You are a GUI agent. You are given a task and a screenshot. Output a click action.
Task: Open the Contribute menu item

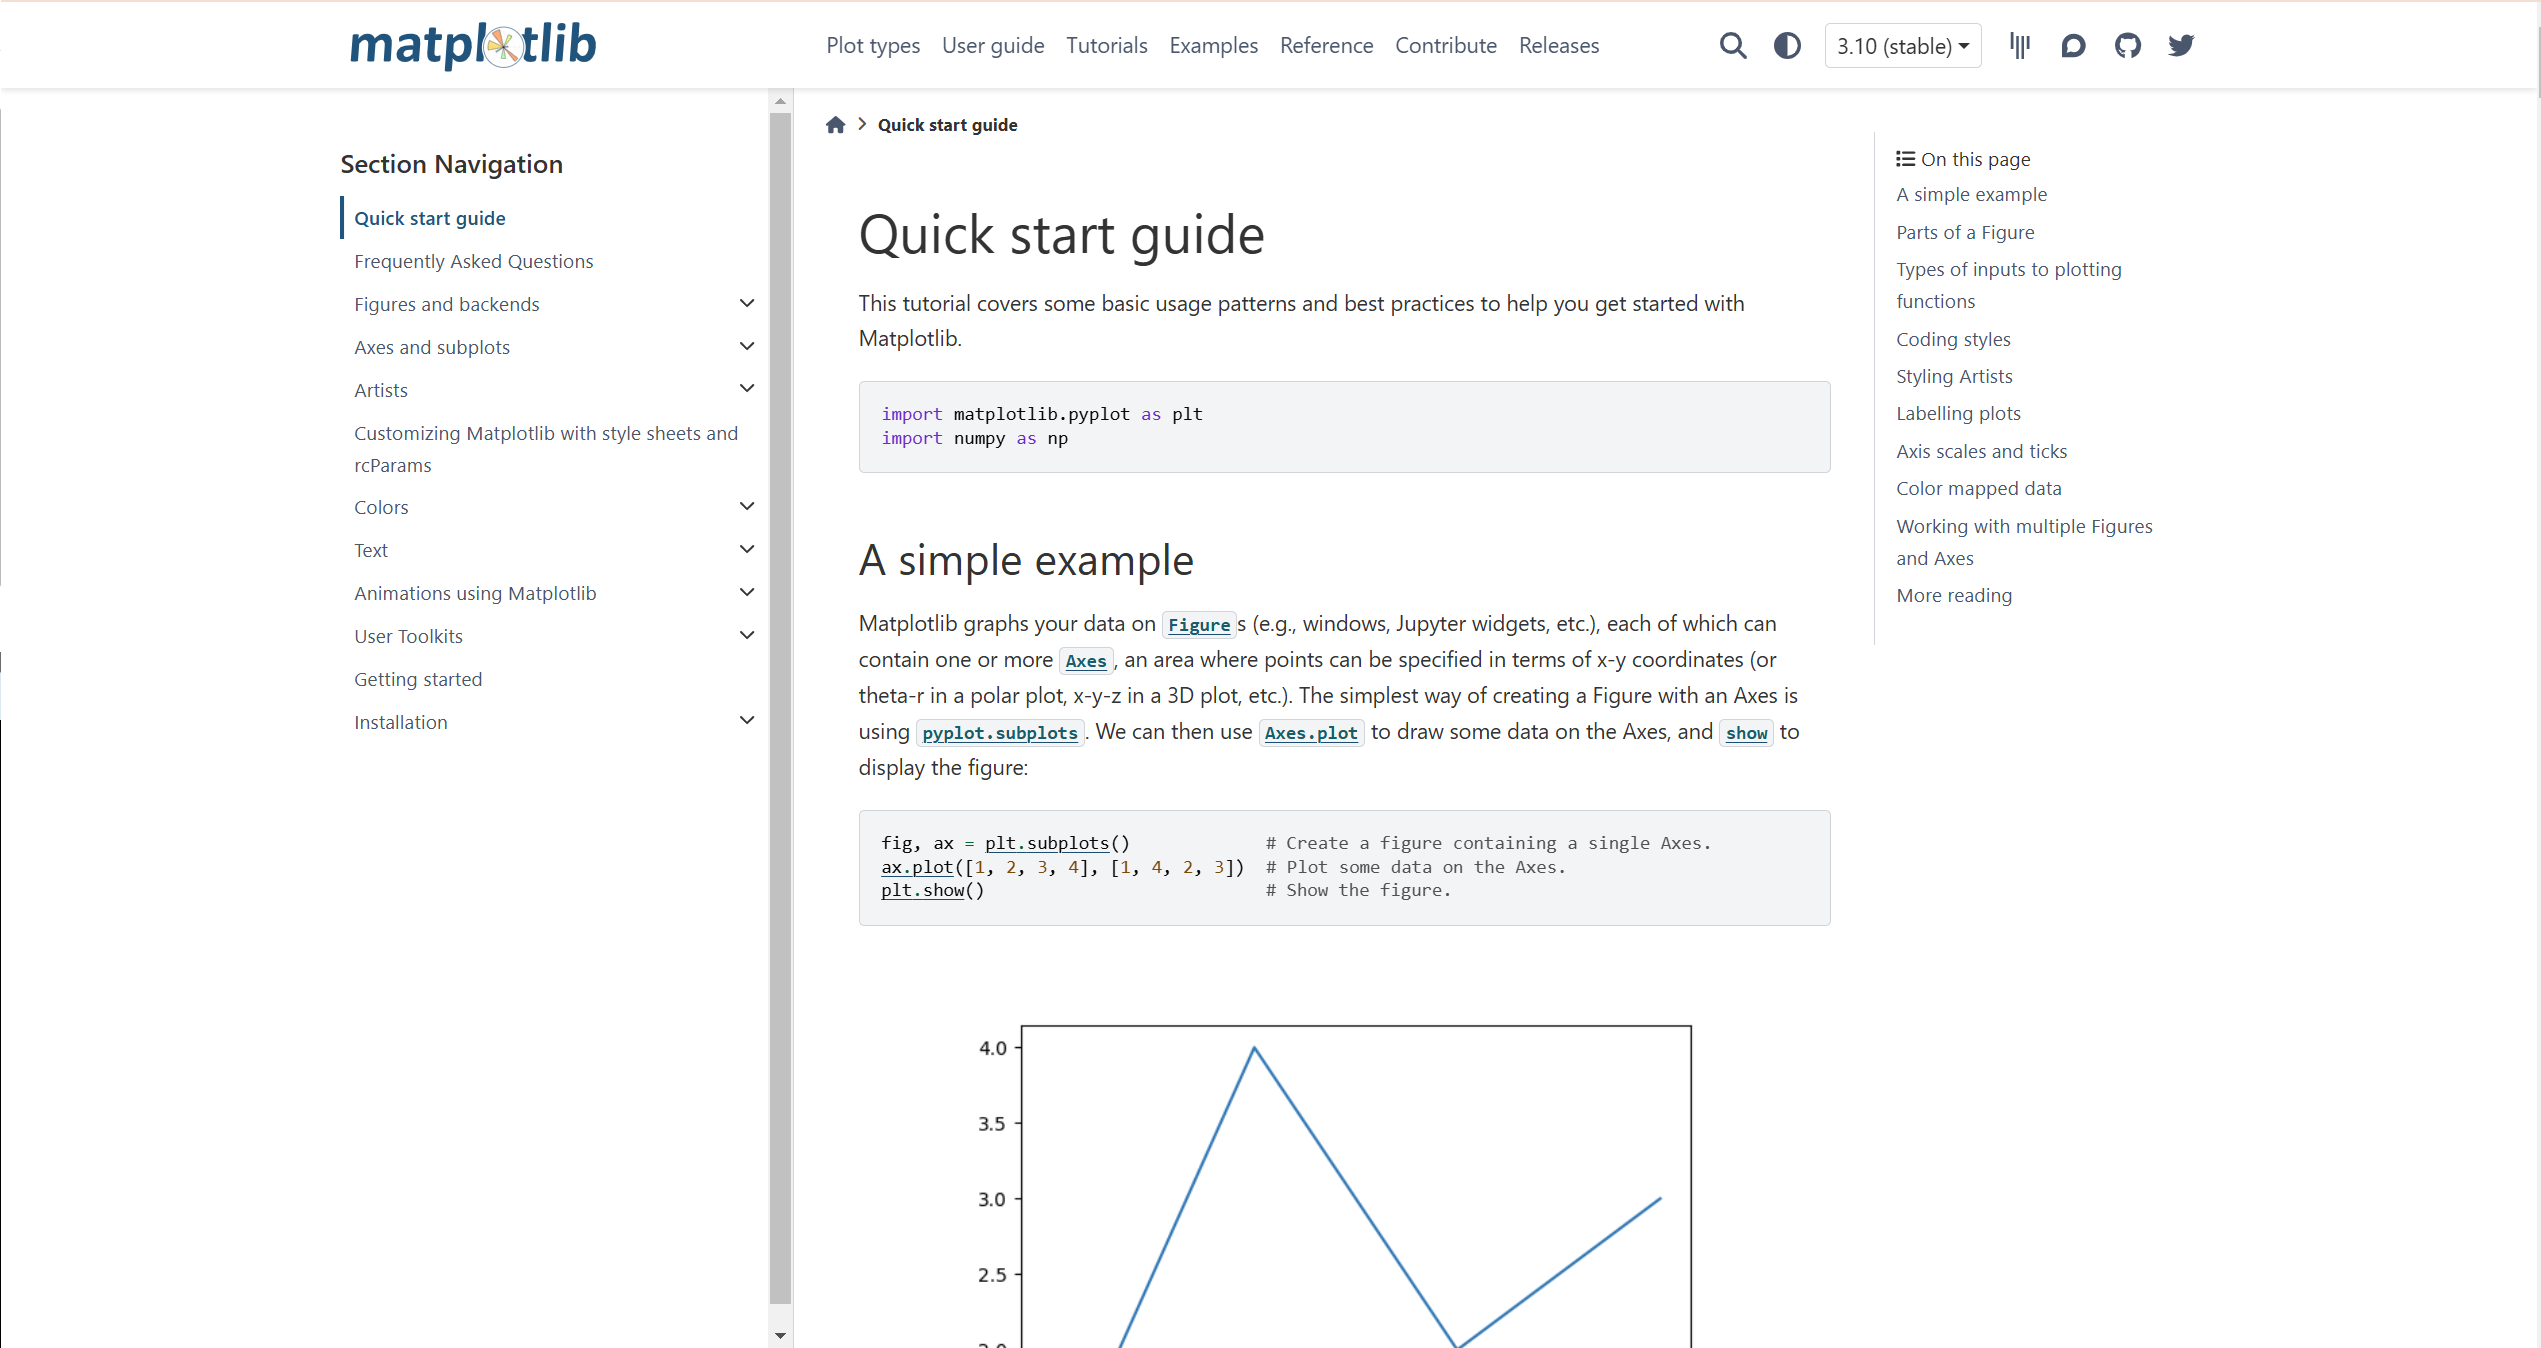click(1446, 46)
